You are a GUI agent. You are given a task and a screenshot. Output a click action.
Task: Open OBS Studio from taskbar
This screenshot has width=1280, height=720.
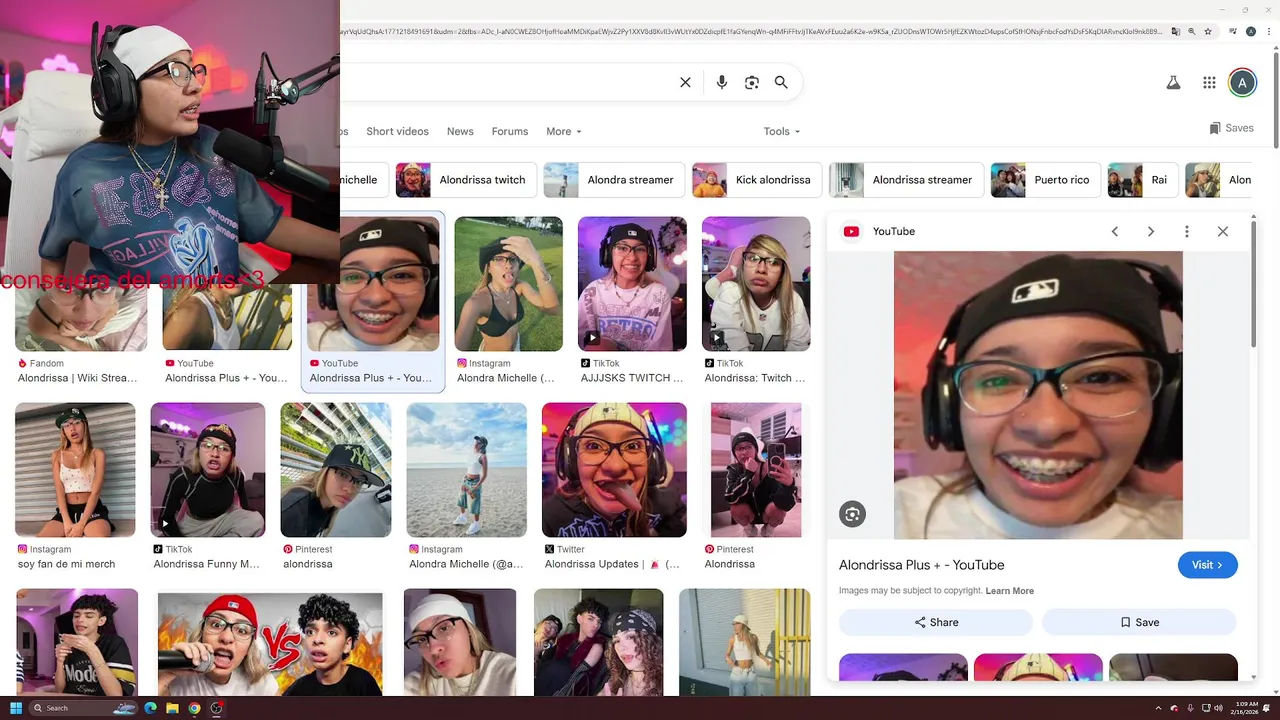point(216,708)
